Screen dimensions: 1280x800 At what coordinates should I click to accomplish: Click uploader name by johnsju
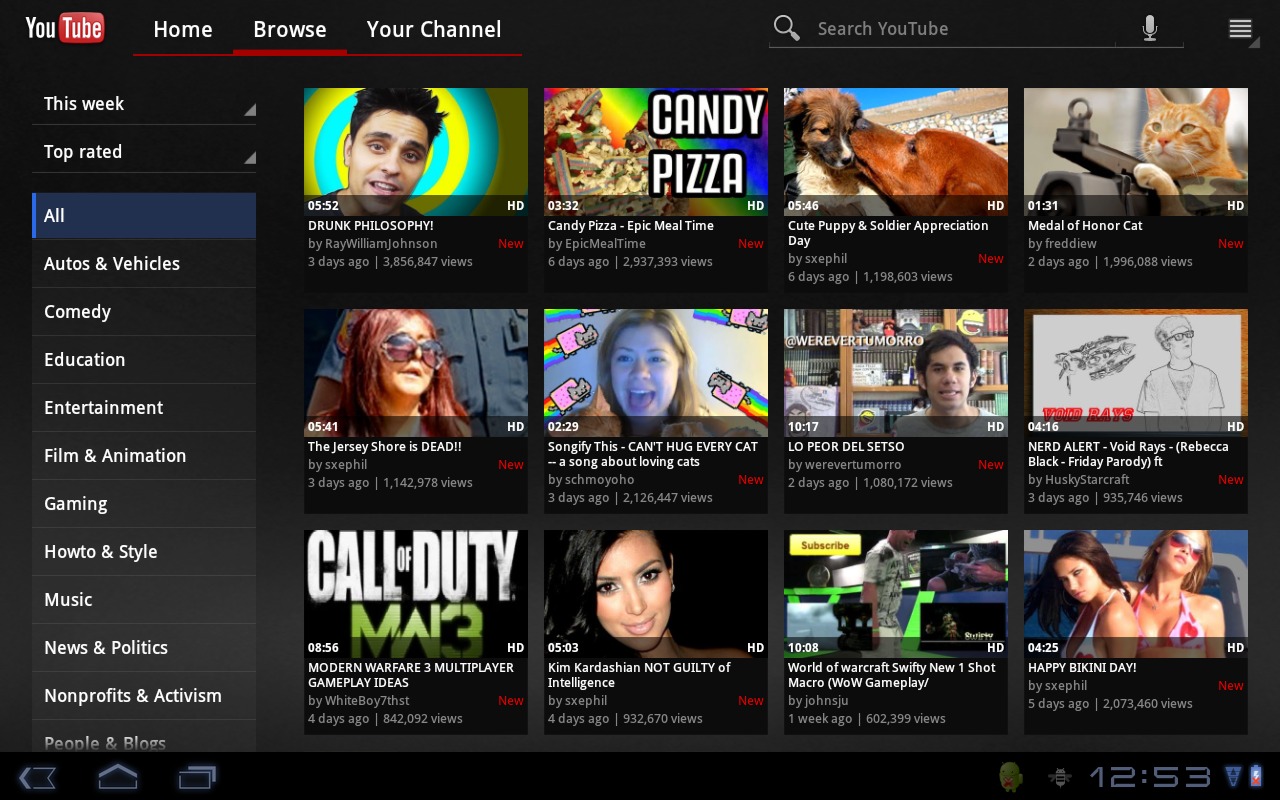818,701
